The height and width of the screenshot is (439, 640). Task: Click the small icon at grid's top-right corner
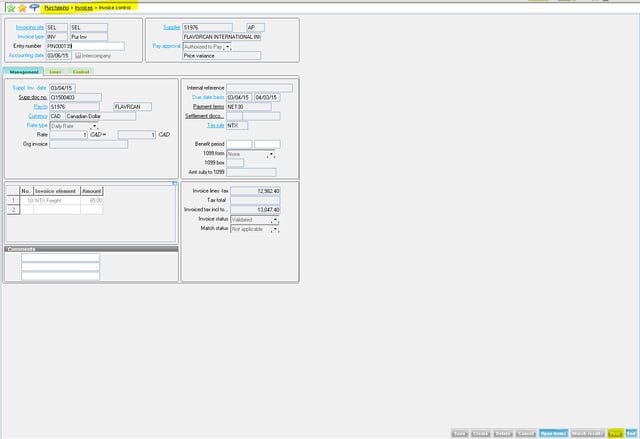(x=174, y=183)
